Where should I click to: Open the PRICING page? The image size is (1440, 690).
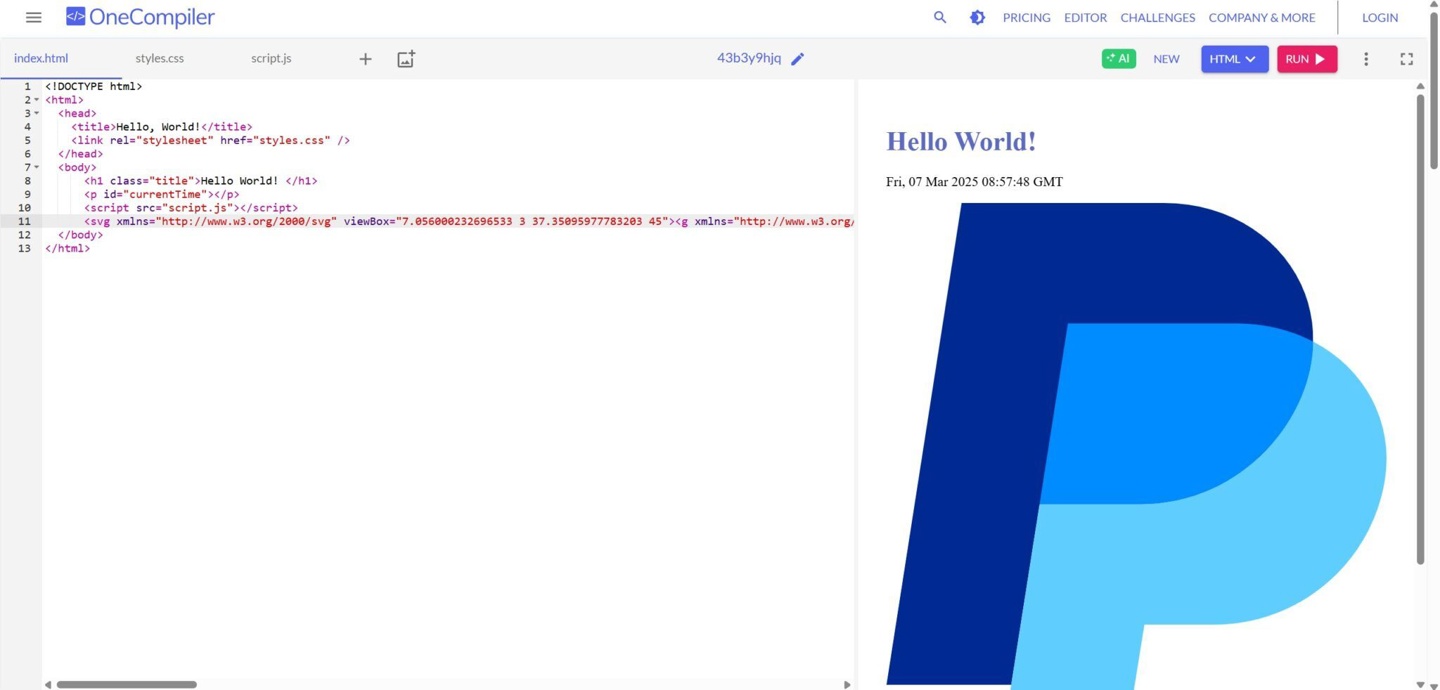[1026, 17]
